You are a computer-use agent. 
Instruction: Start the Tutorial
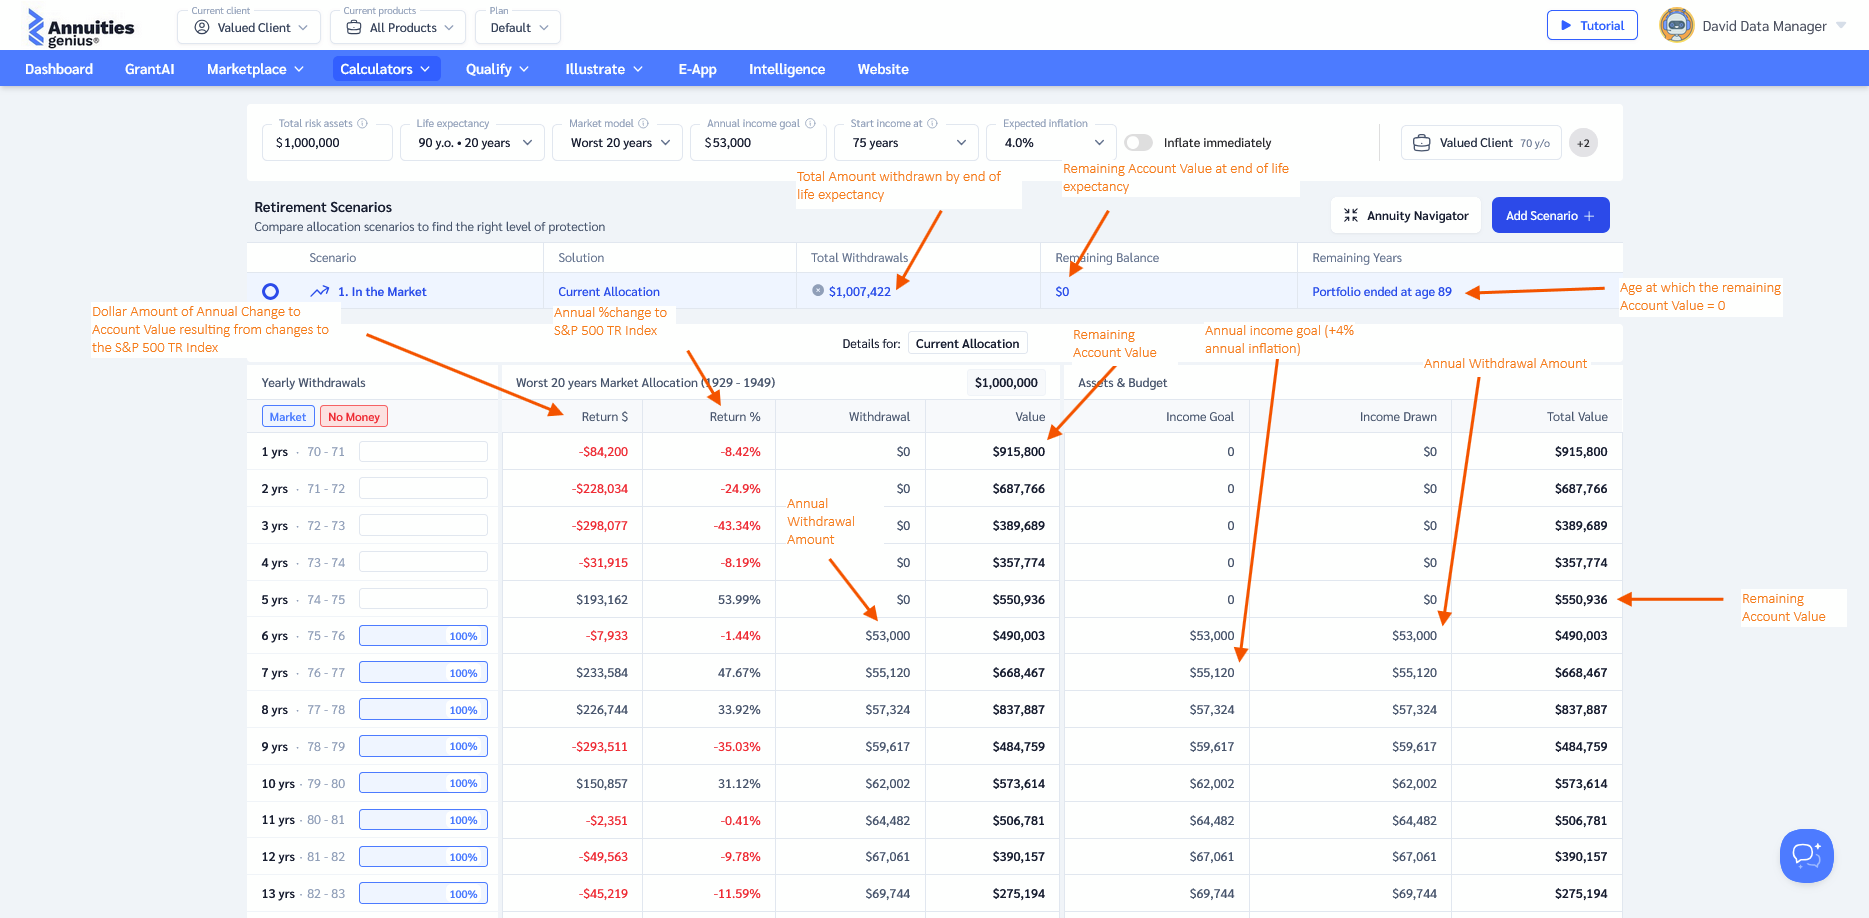point(1592,25)
